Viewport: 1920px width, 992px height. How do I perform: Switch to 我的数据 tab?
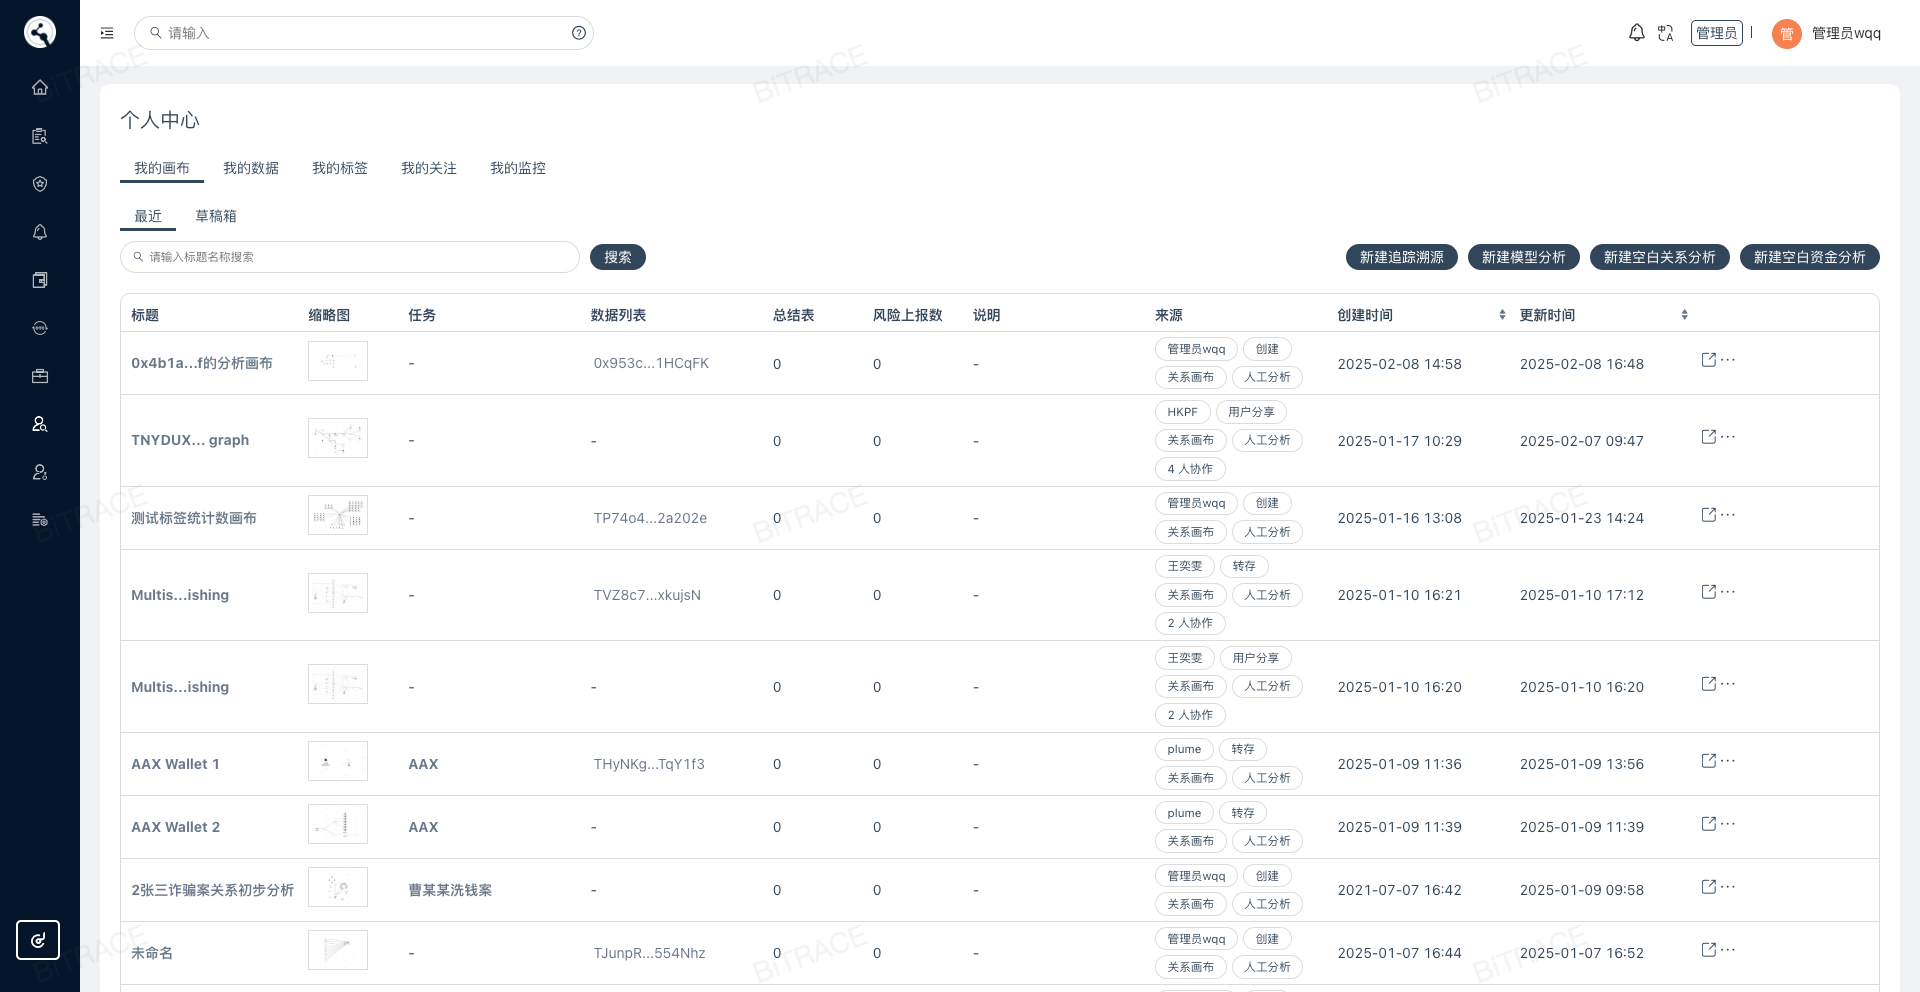(x=251, y=168)
